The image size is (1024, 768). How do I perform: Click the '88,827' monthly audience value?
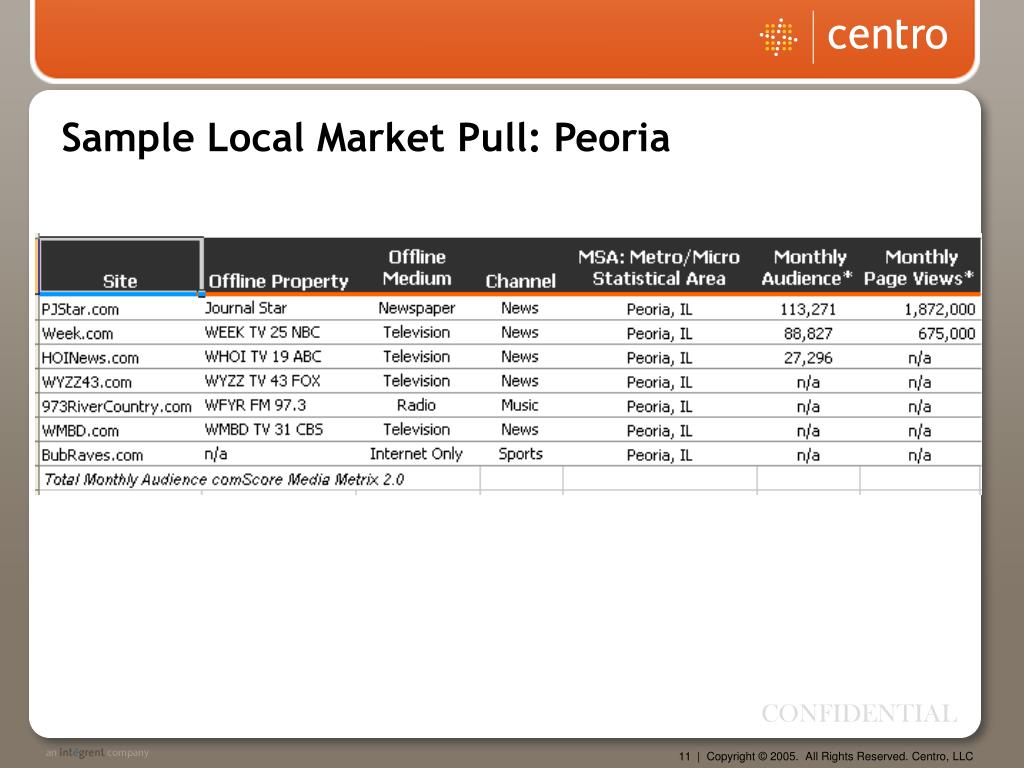[x=808, y=334]
